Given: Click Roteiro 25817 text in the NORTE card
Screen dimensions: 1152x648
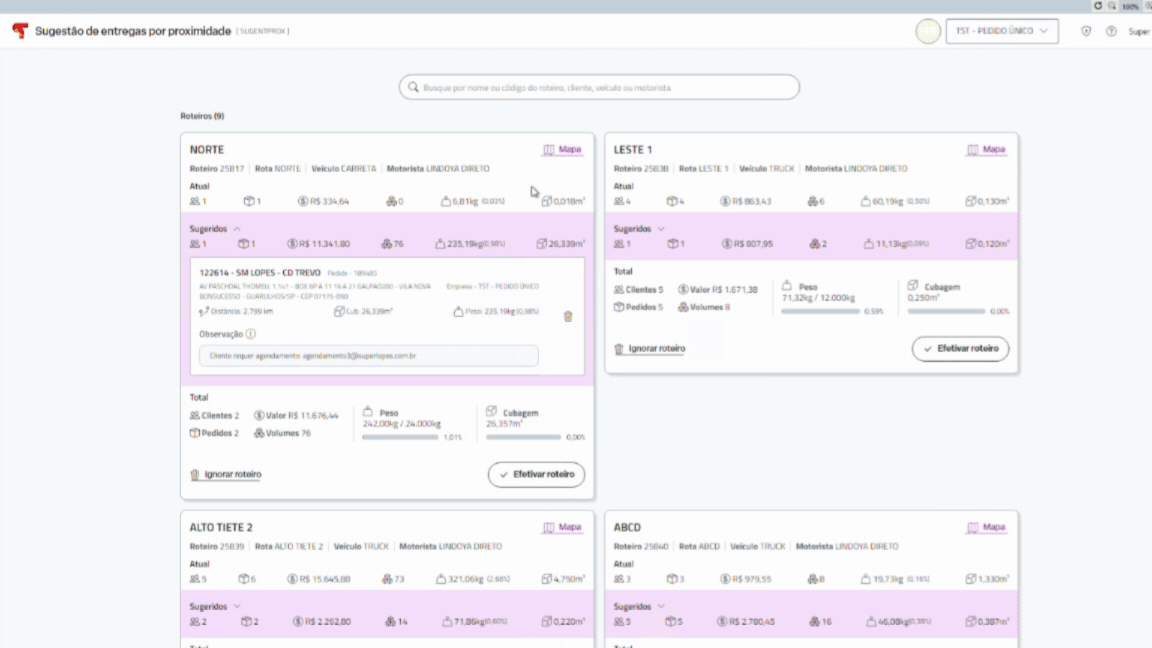Looking at the screenshot, I should click(x=217, y=168).
